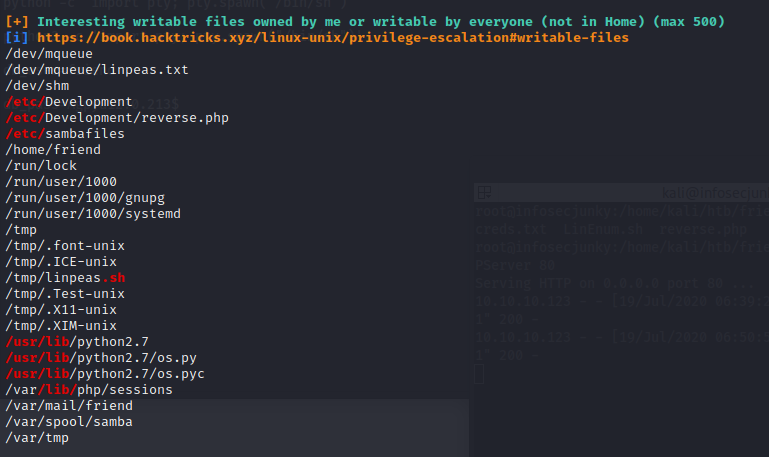Click the /tmp/linpeas.sh entry
The height and width of the screenshot is (457, 769).
[65, 278]
